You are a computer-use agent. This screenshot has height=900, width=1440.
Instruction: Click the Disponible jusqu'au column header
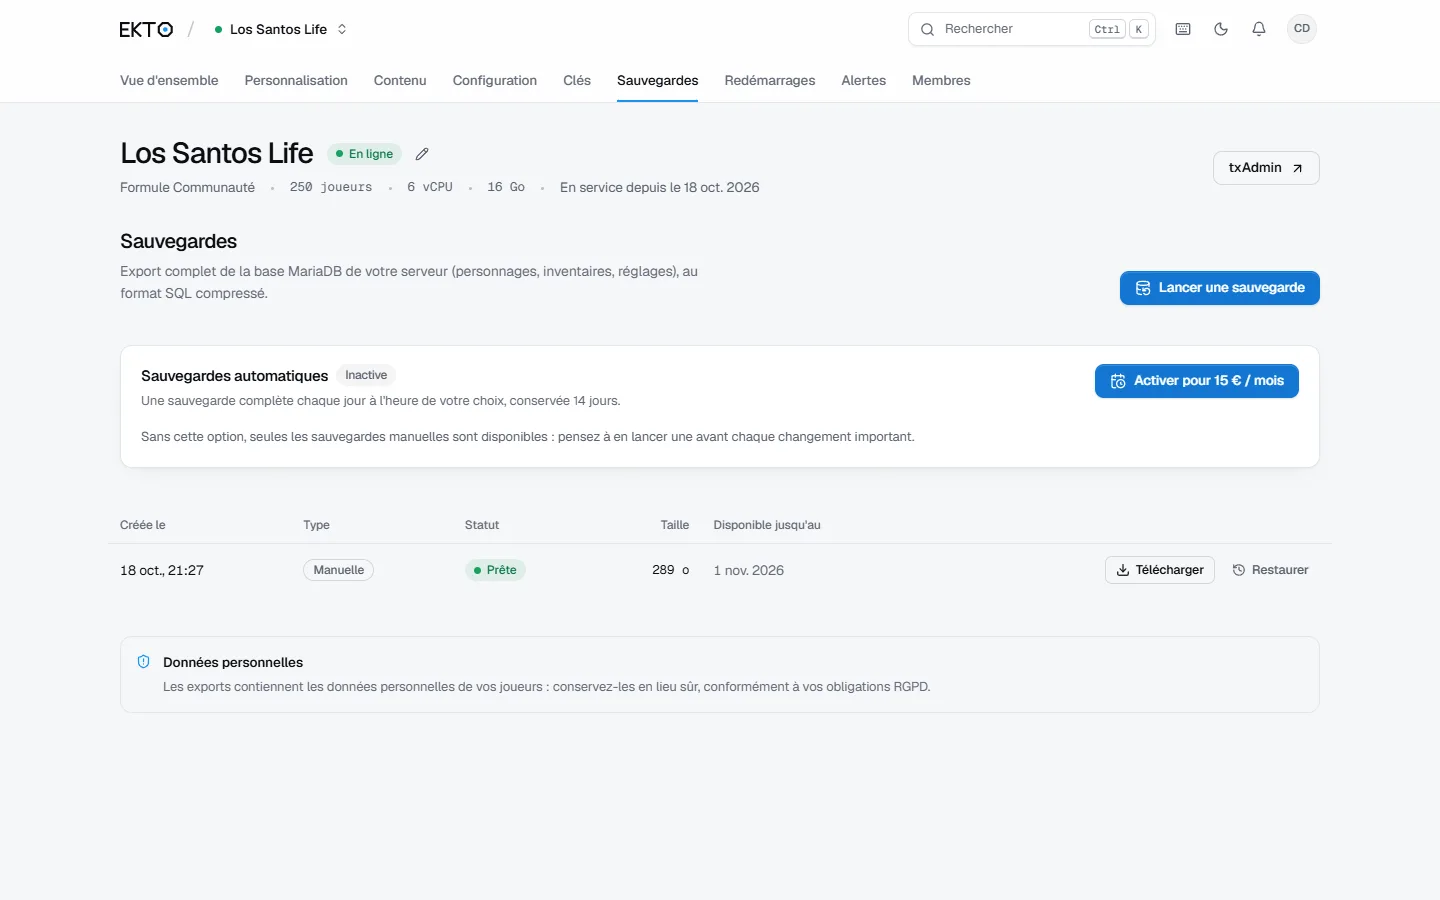coord(767,525)
